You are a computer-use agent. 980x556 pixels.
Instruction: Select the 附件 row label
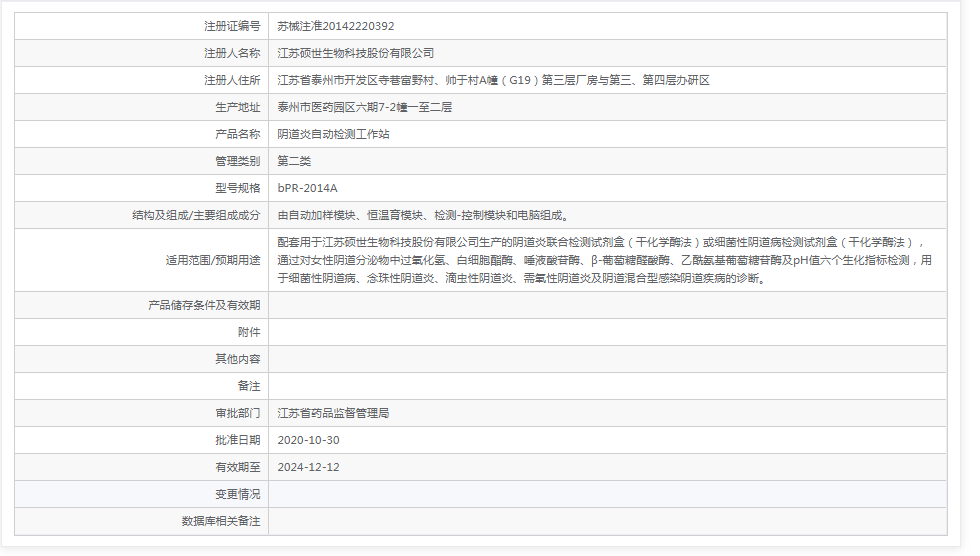tap(249, 332)
